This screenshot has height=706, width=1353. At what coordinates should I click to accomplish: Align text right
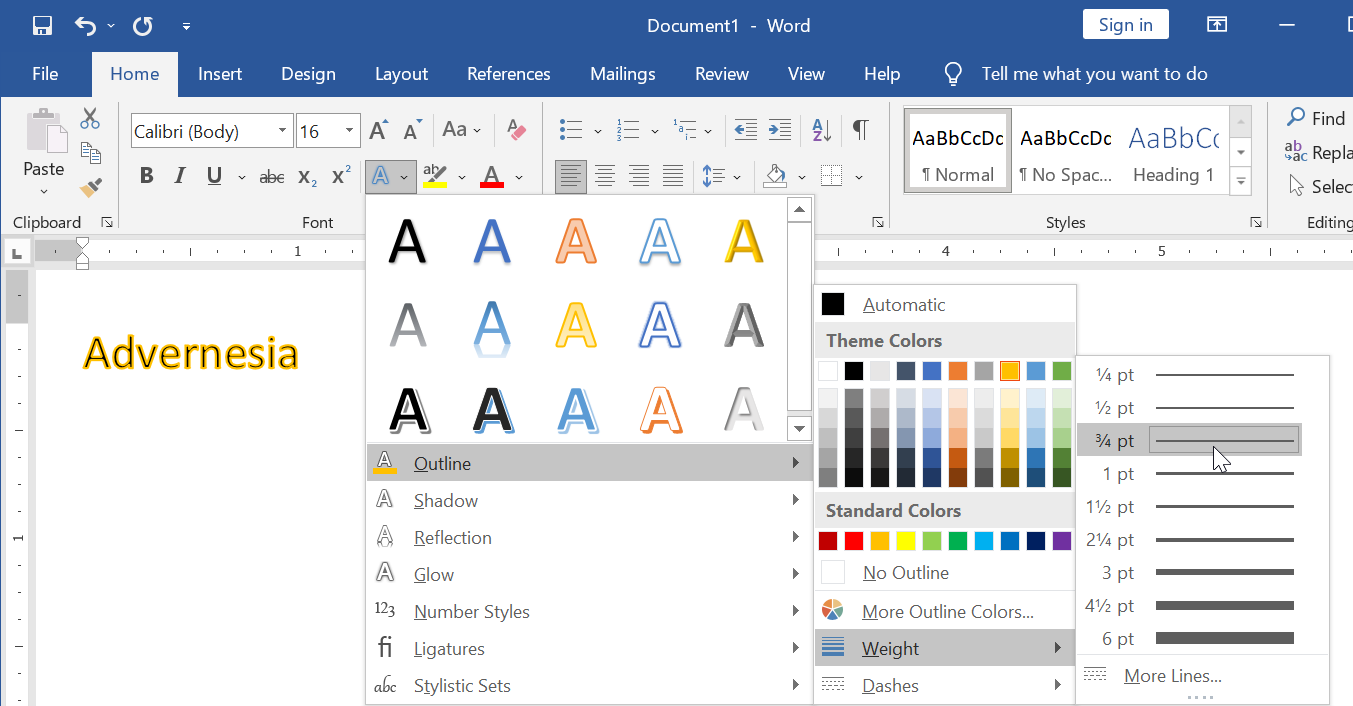click(x=639, y=177)
